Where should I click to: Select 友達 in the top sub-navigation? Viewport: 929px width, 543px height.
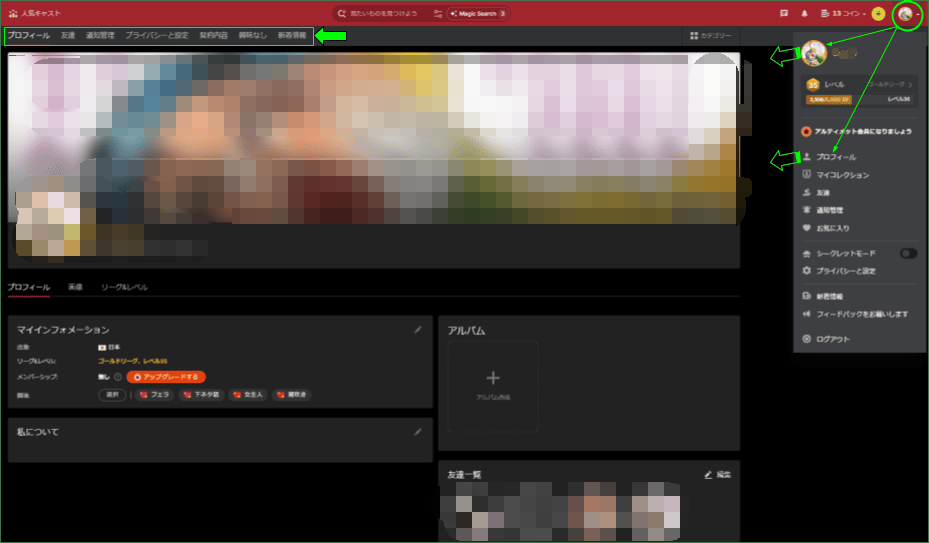pos(68,36)
